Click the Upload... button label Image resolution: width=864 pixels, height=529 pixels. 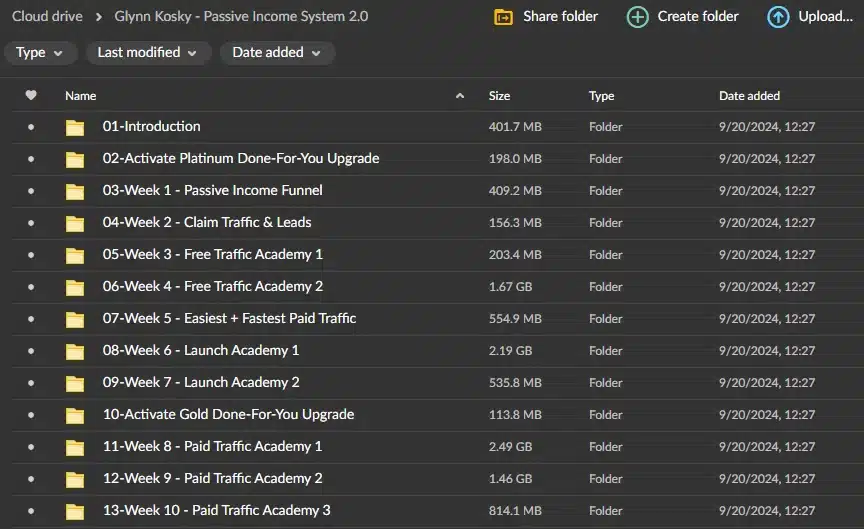pos(825,17)
